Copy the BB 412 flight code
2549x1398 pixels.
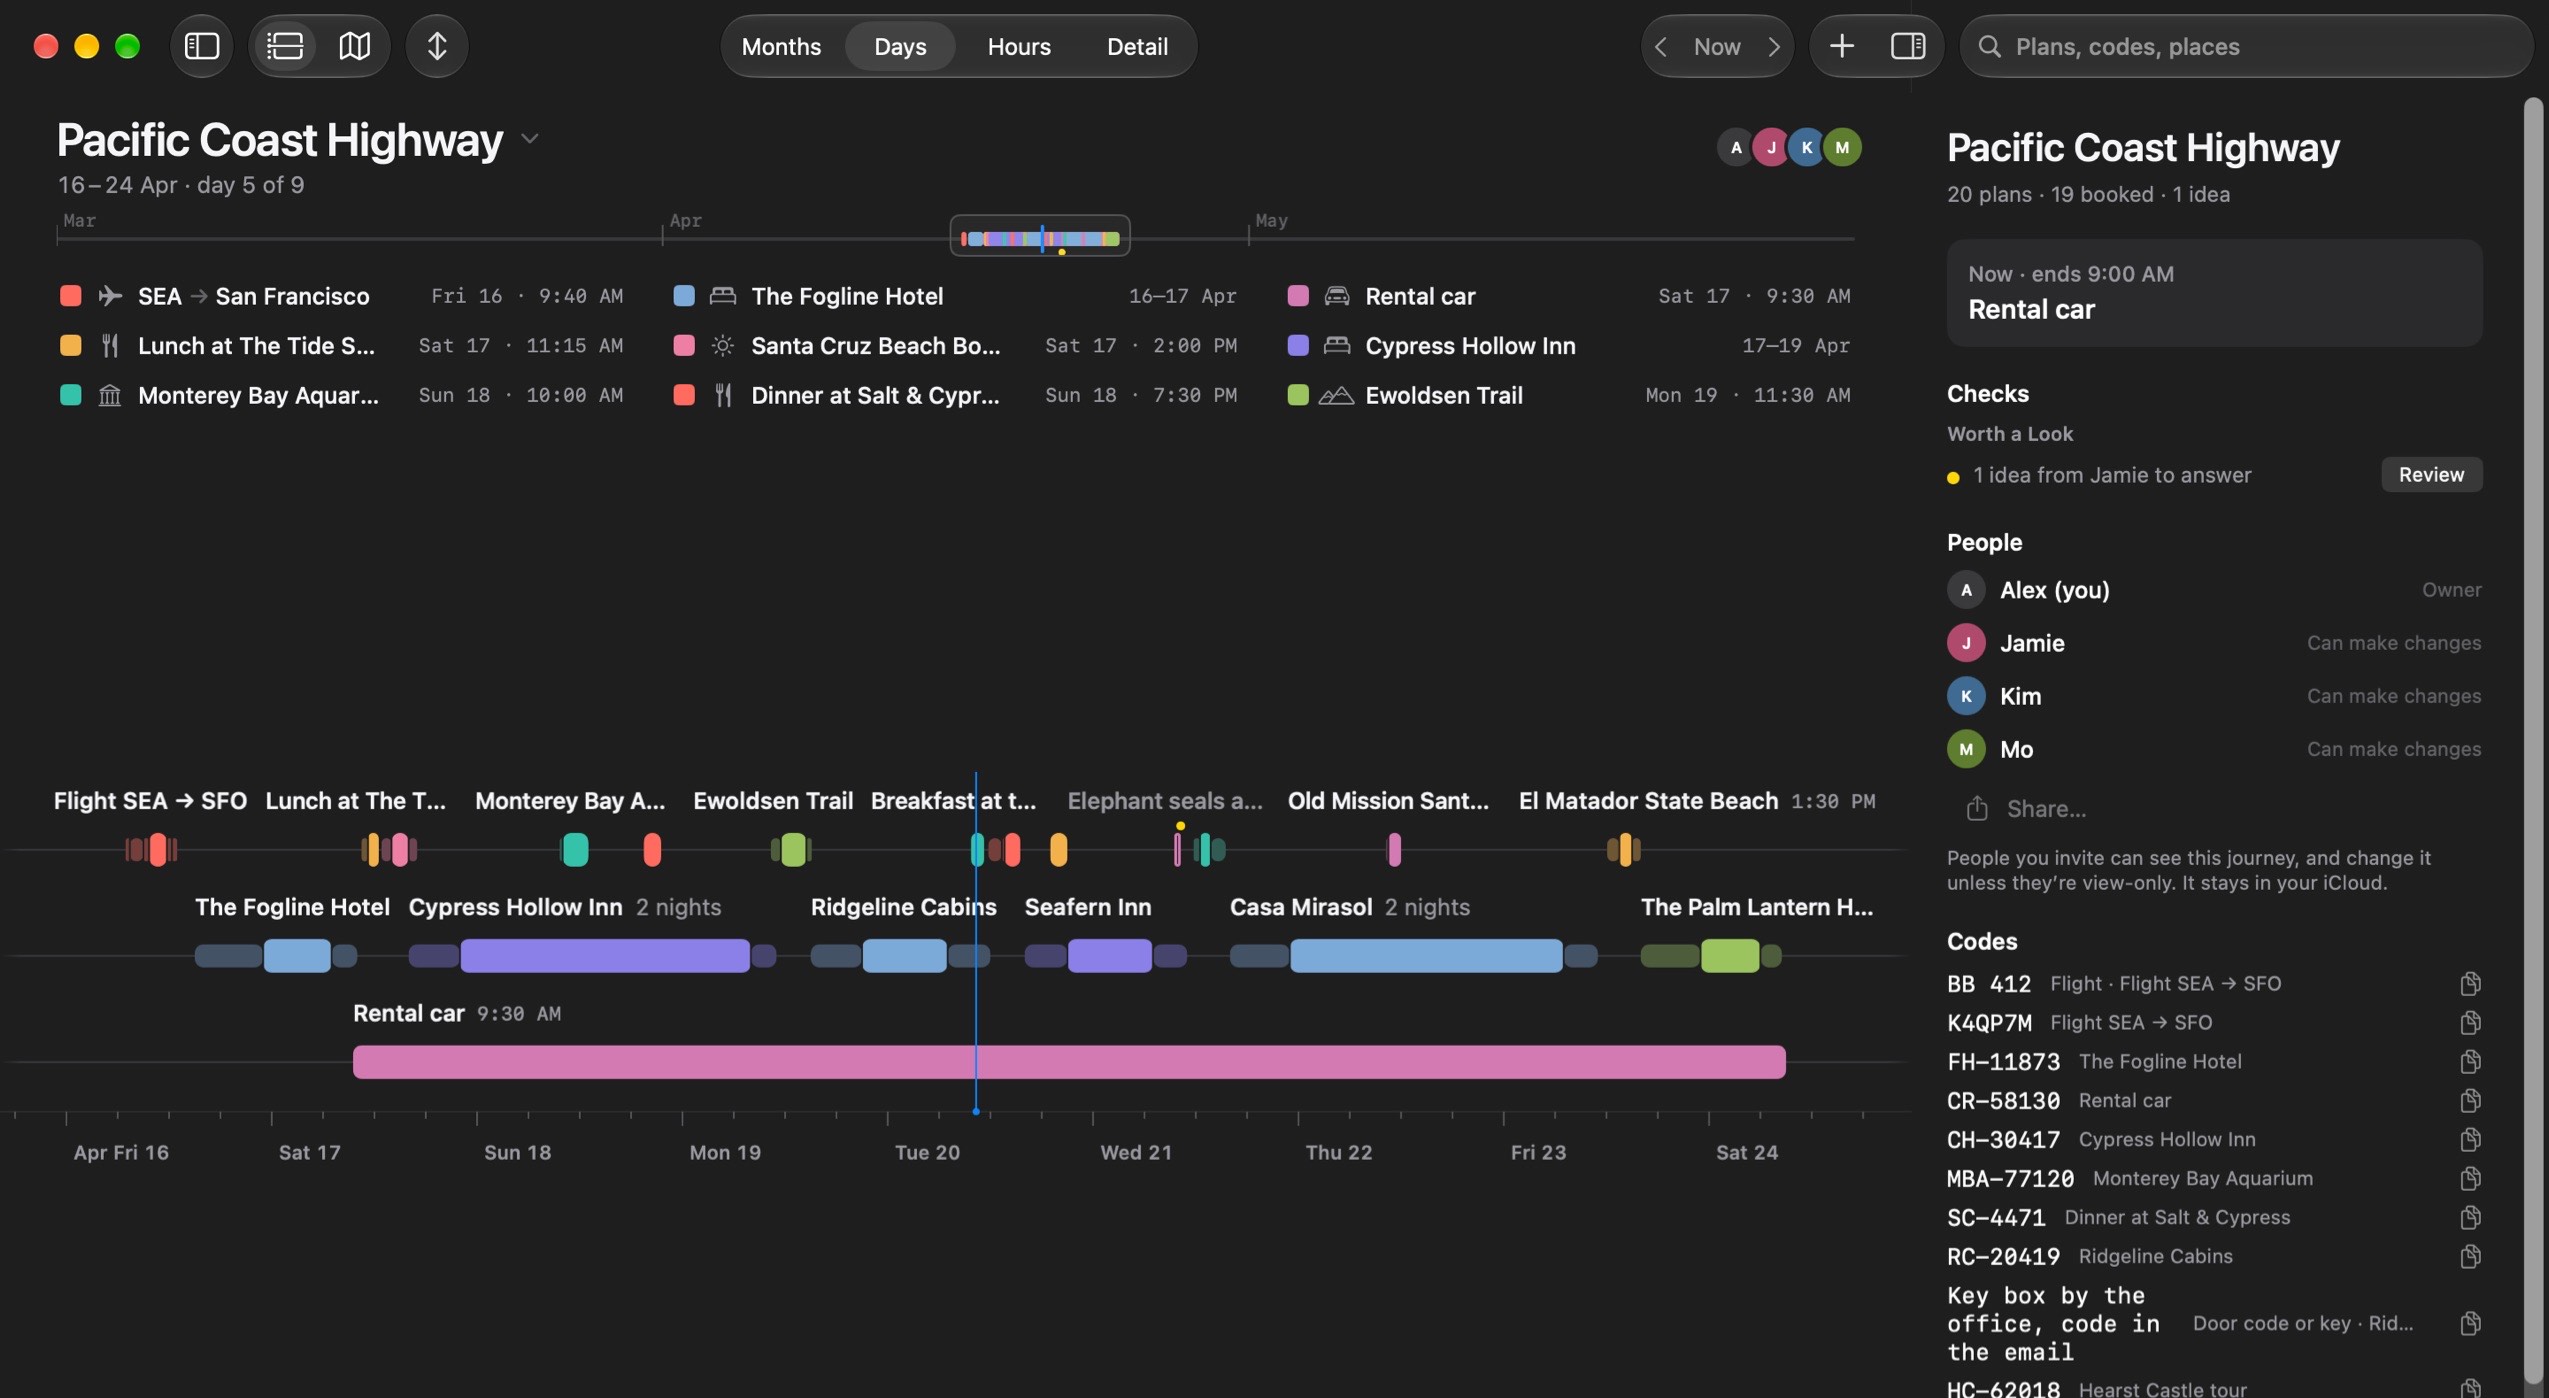[x=2470, y=984]
